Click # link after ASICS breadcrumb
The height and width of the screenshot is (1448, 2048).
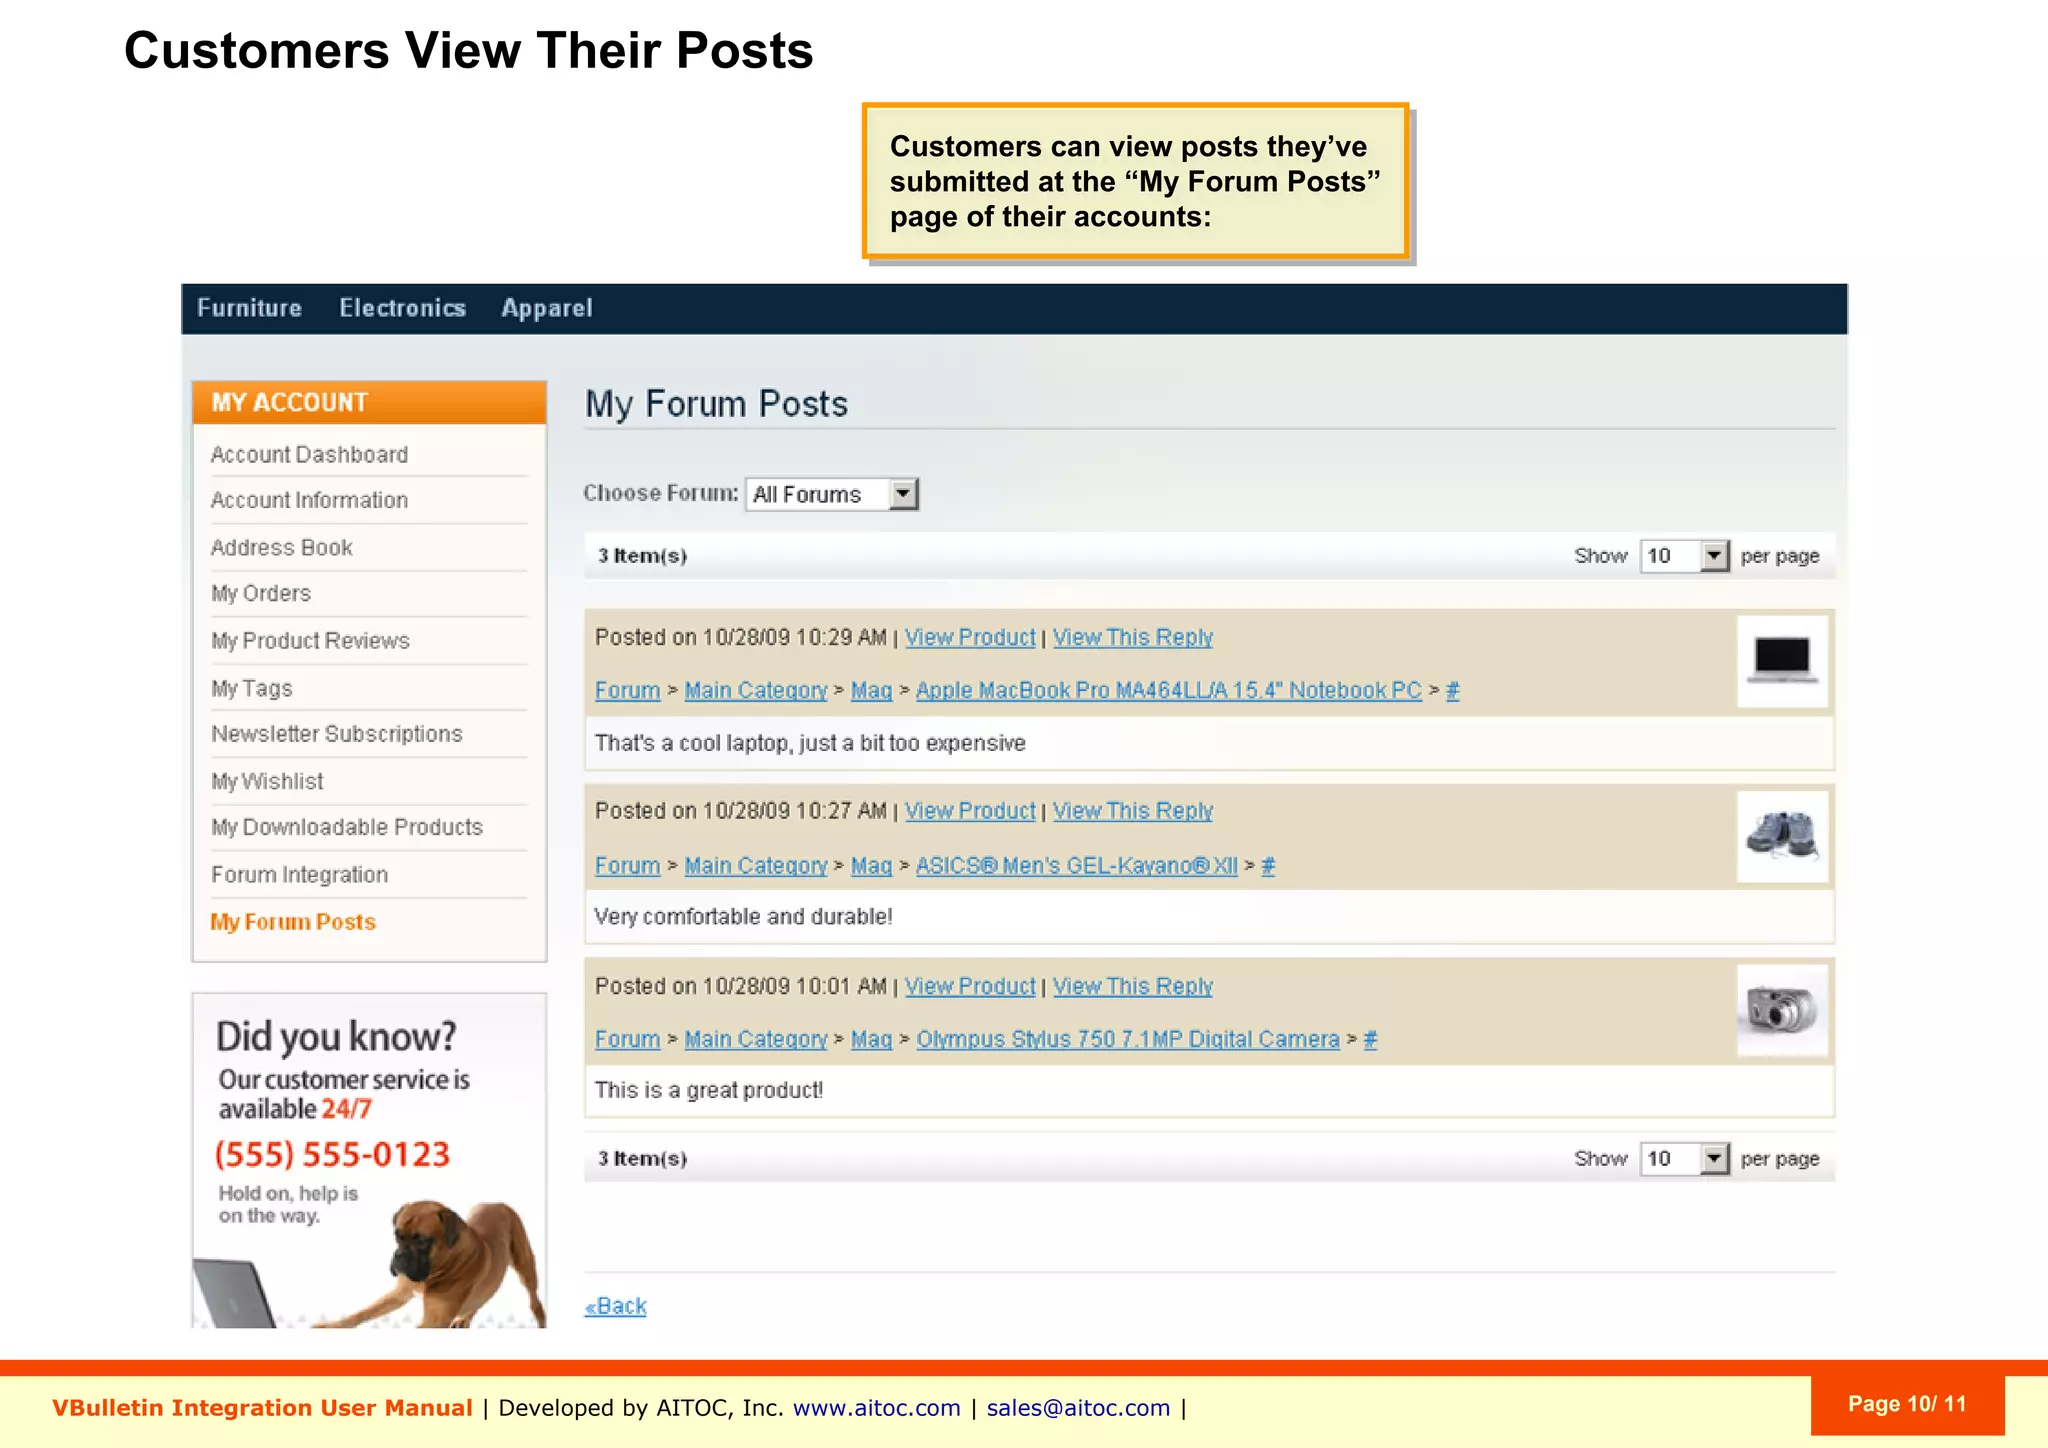click(x=1268, y=865)
